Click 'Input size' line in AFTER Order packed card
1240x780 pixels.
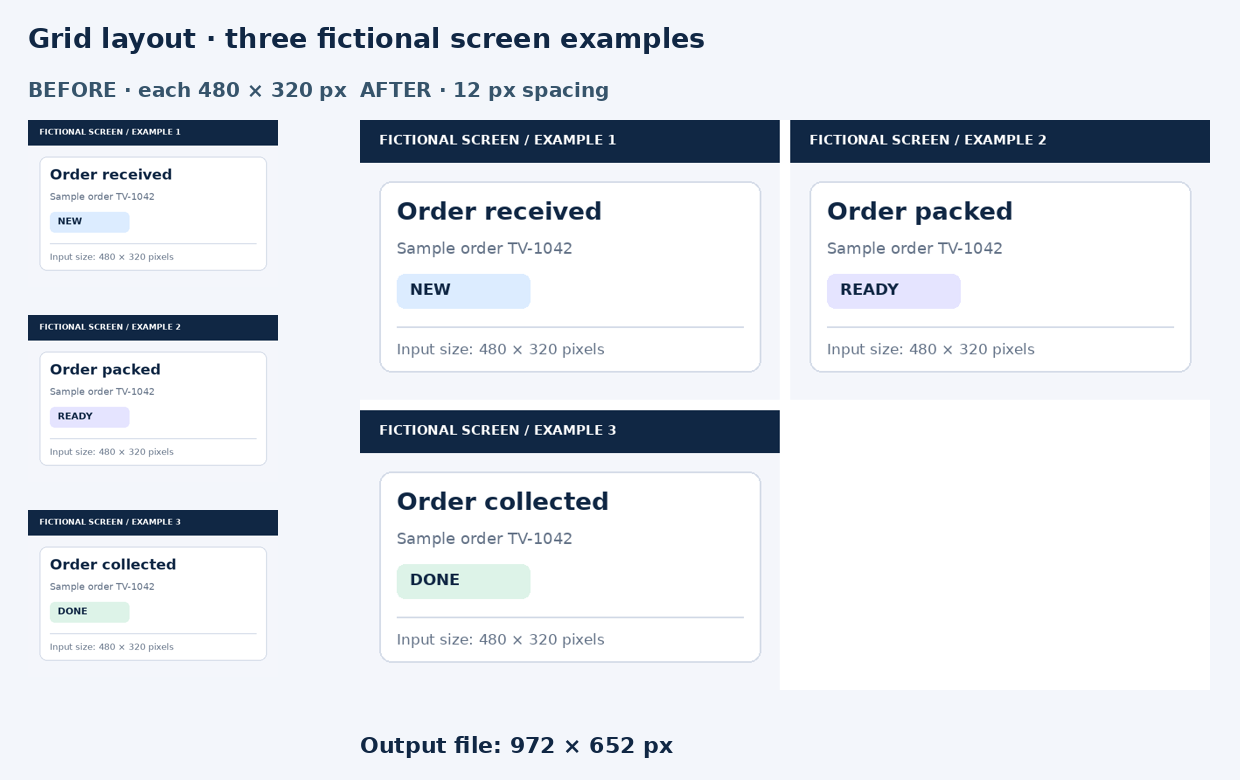pyautogui.click(x=930, y=350)
